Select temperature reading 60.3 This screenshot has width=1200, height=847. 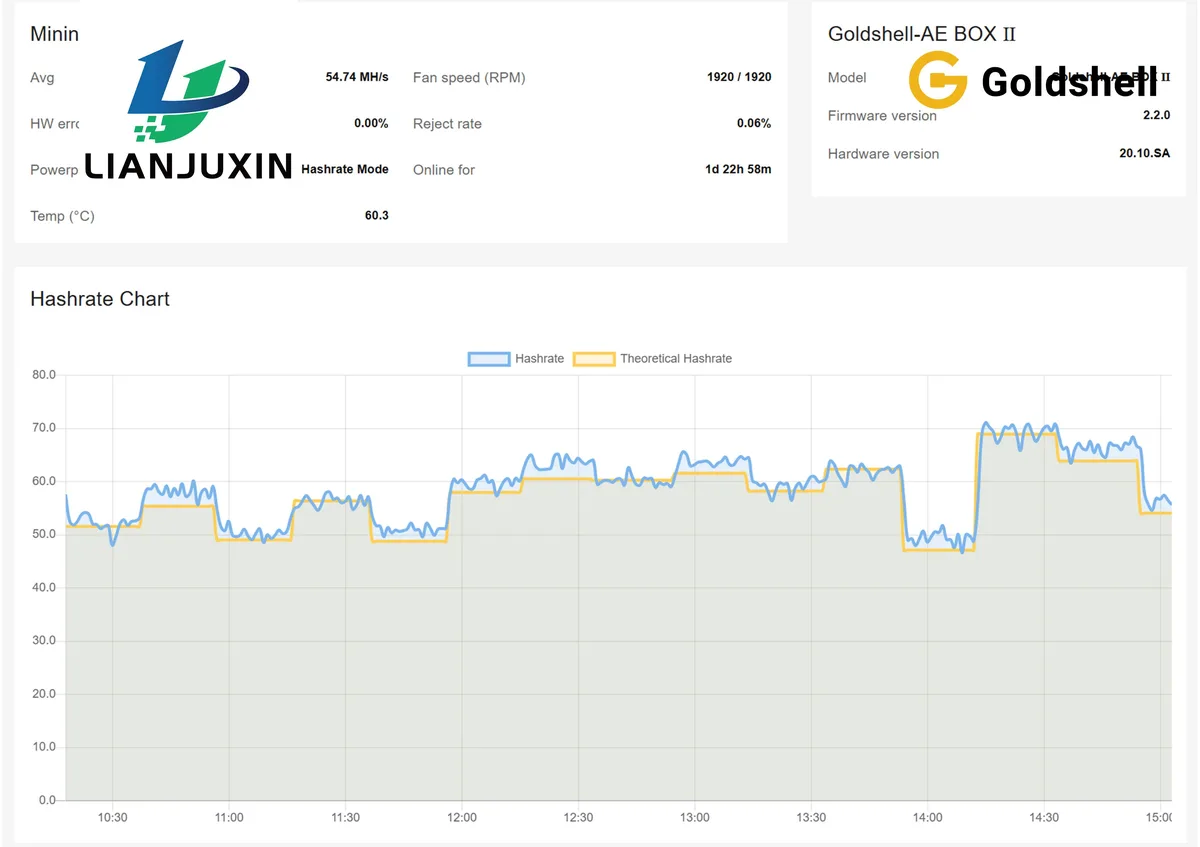[377, 215]
